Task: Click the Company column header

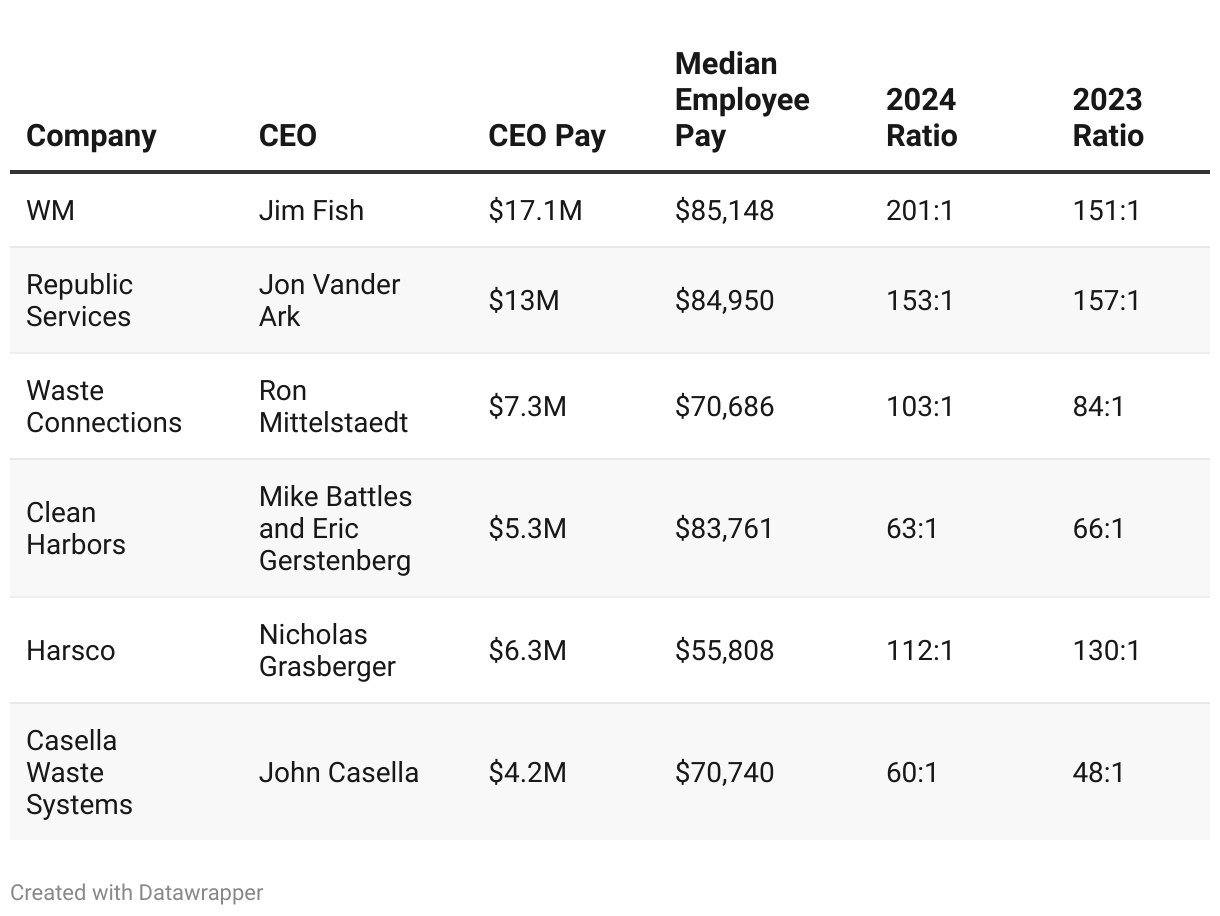Action: tap(91, 136)
